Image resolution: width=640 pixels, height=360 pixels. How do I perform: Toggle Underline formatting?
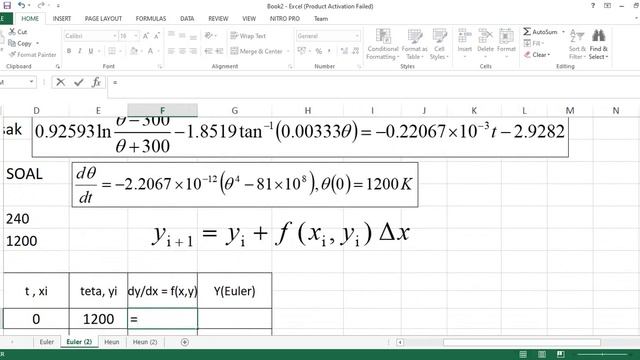pyautogui.click(x=91, y=51)
